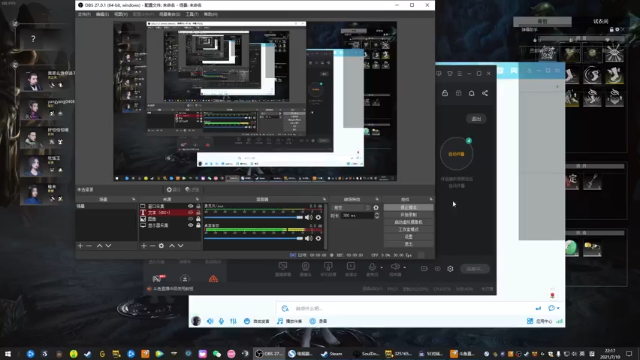This screenshot has width=640, height=360.
Task: Open the 场景集合(S) menu in OBS
Action: coord(169,14)
